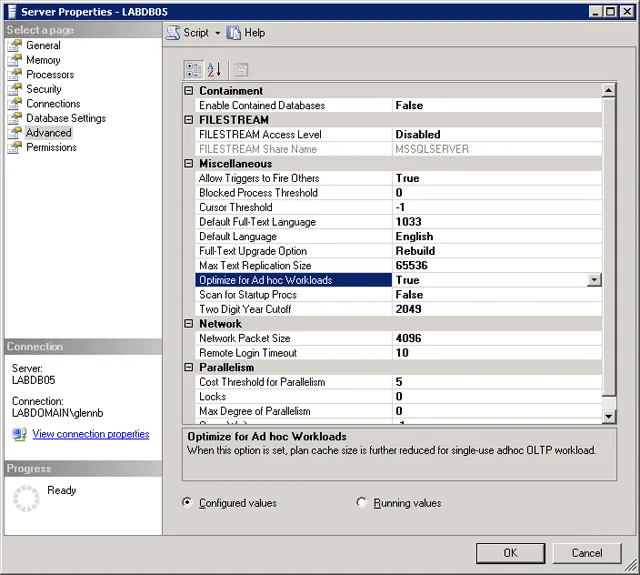Open the Script button dropdown arrow

[218, 33]
